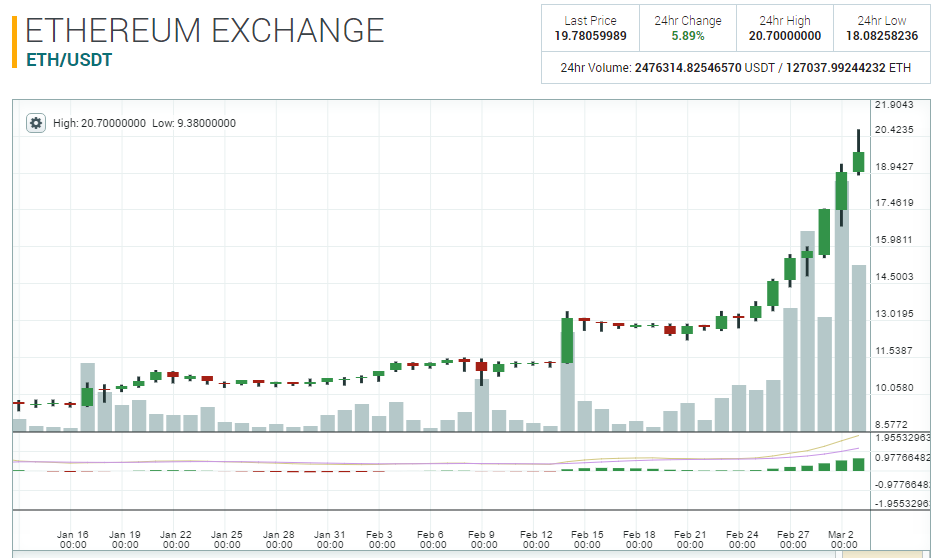Click MACD axis label -0.9776648
This screenshot has height=558, width=950.
(902, 485)
